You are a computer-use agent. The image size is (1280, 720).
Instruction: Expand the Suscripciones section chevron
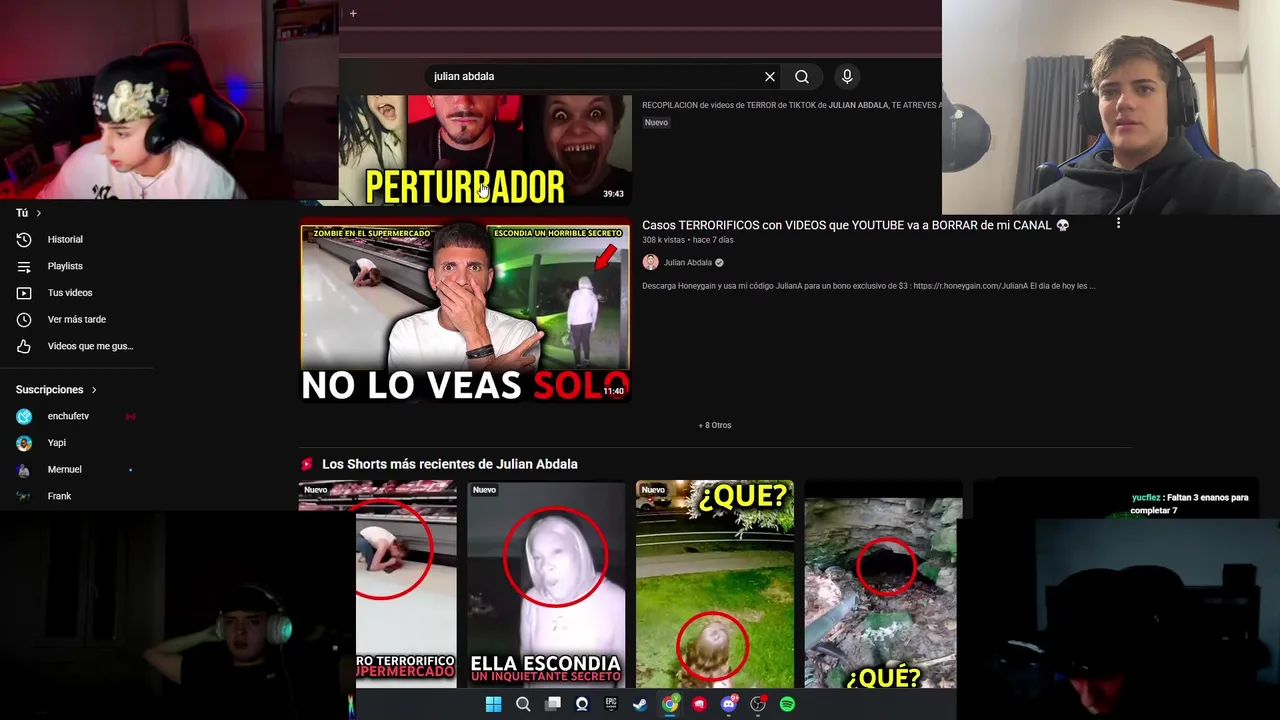click(94, 390)
